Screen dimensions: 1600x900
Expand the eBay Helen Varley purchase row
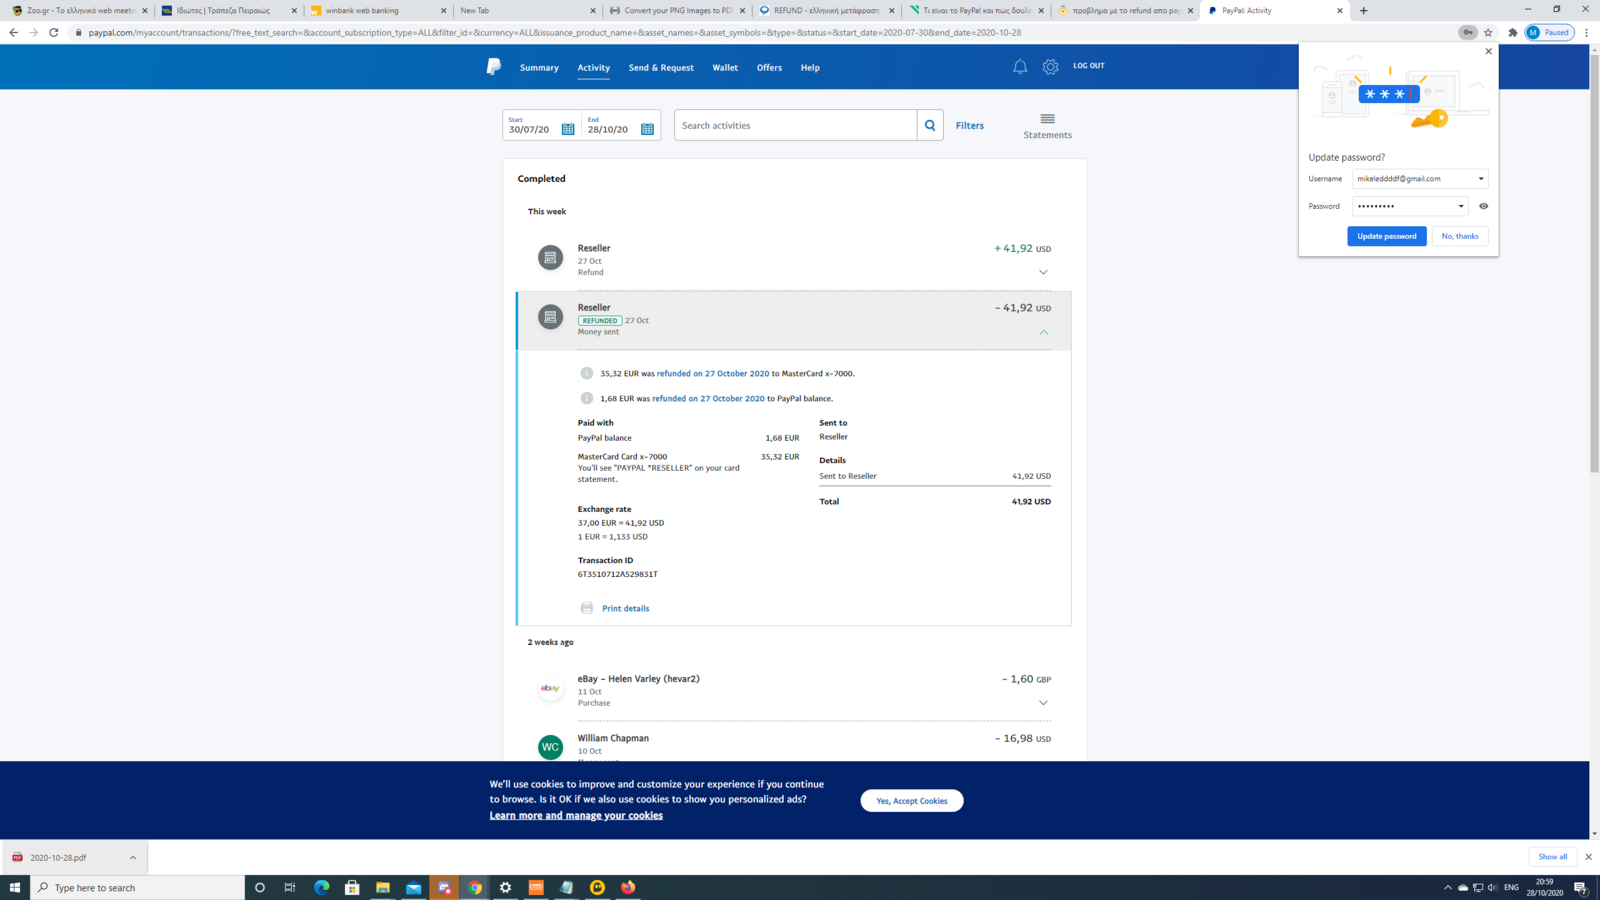click(x=1043, y=703)
